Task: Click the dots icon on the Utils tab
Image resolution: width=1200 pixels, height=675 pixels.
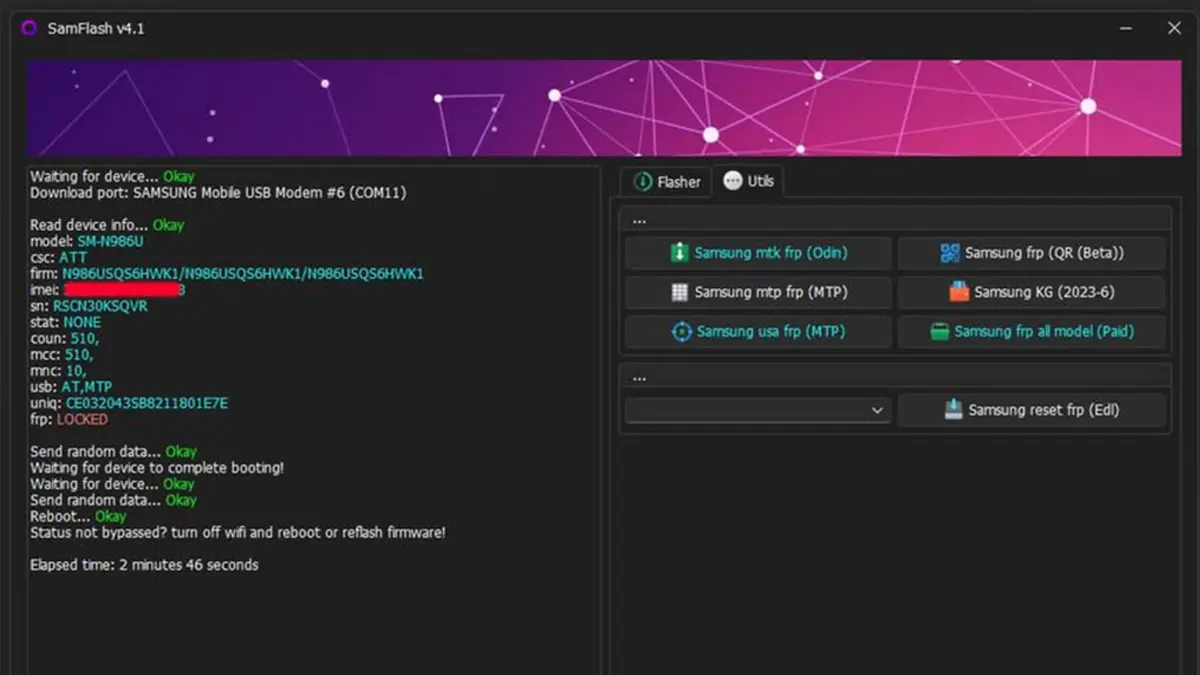Action: coord(732,180)
